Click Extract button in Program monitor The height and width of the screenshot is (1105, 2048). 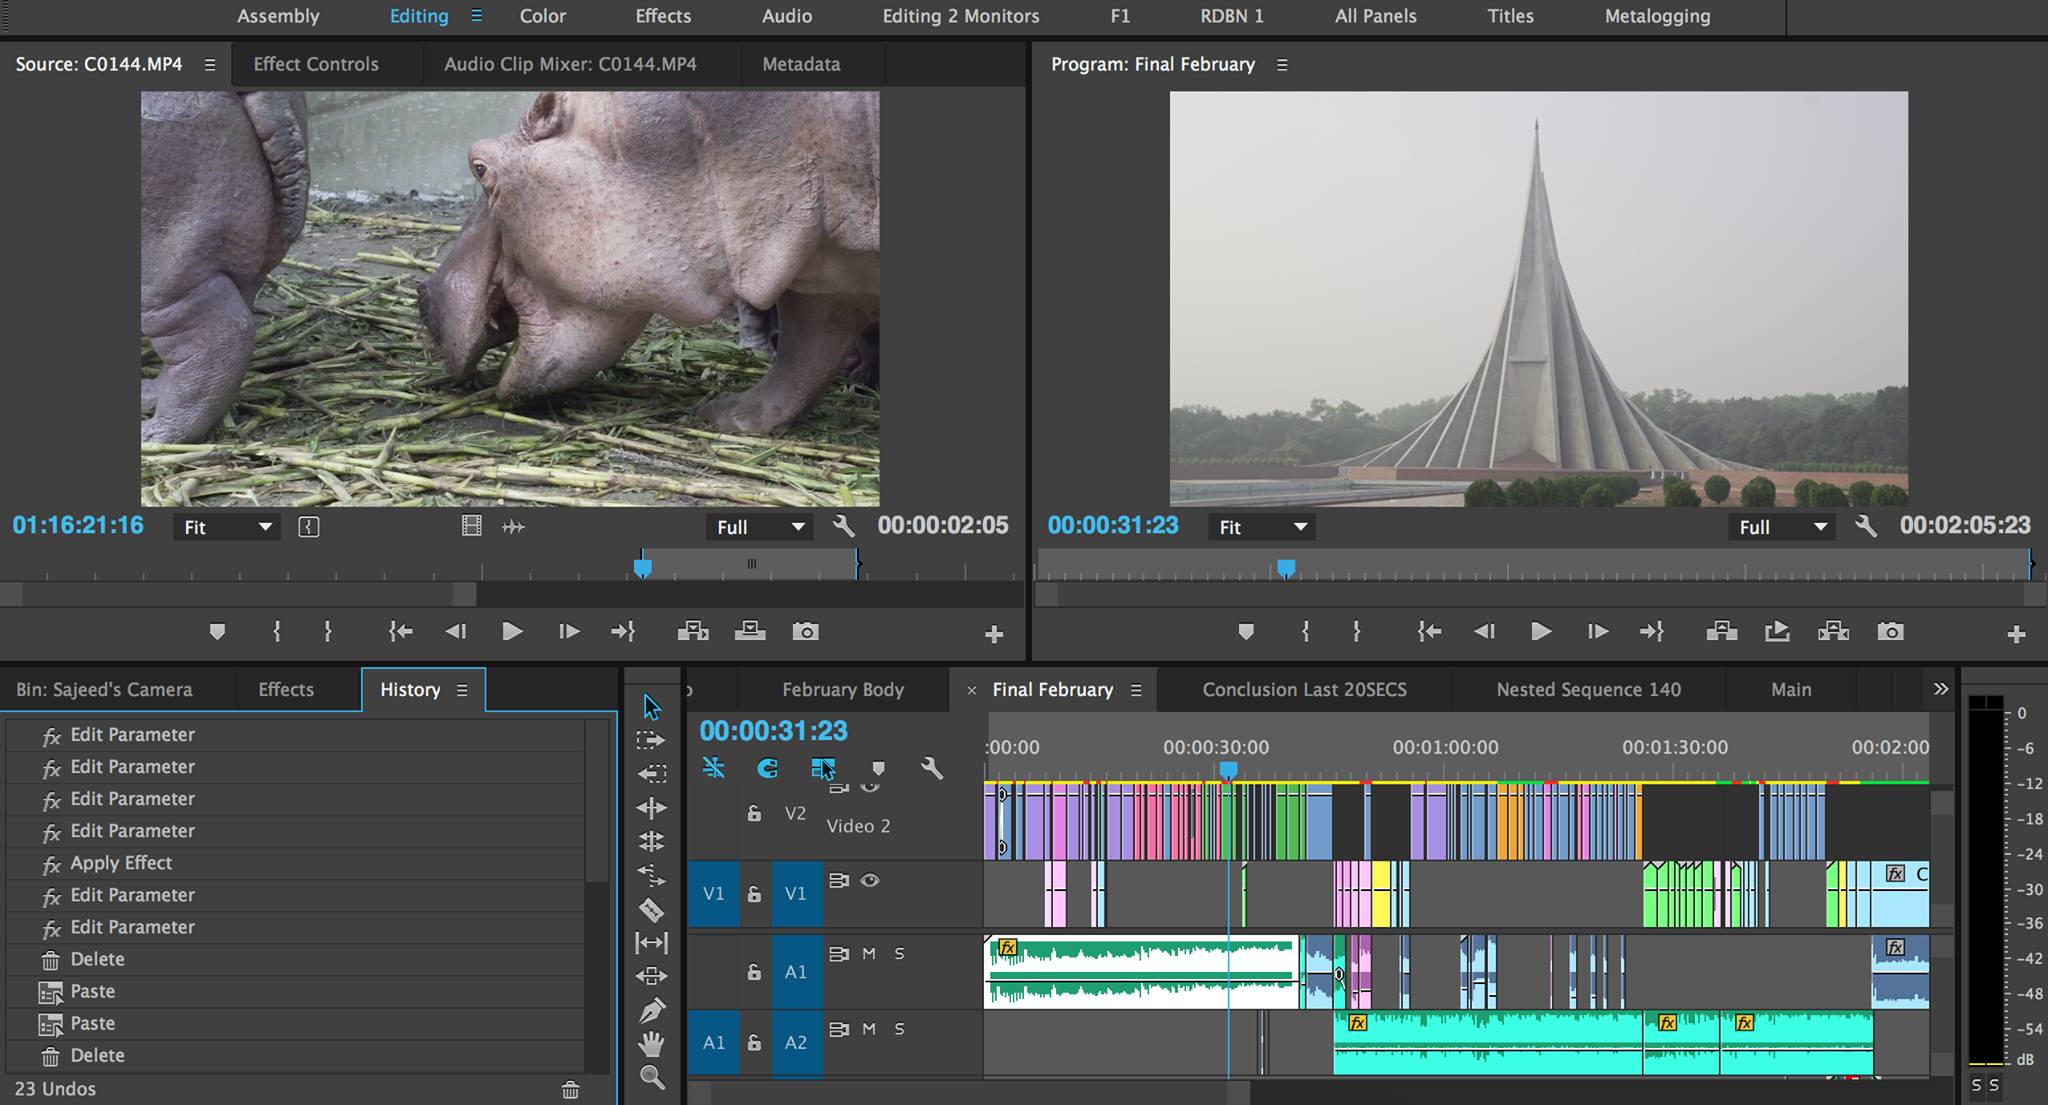coord(1833,631)
